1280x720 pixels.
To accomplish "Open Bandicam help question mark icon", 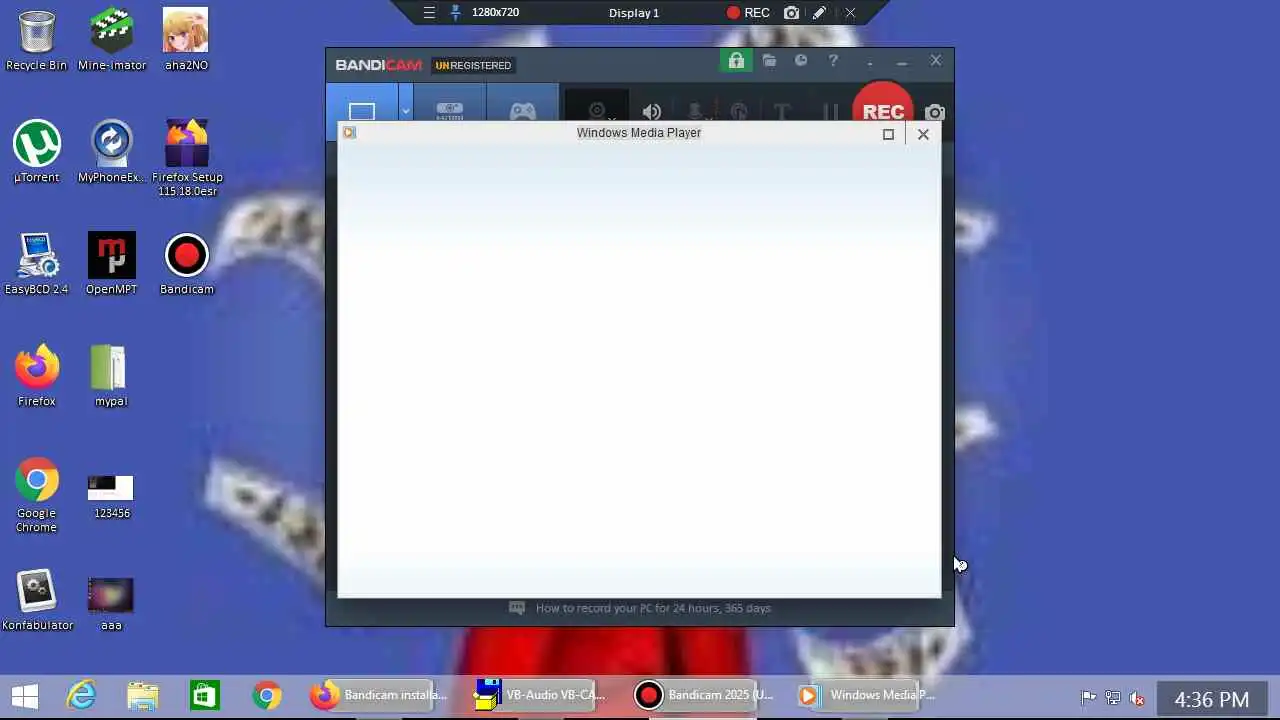I will [x=833, y=61].
